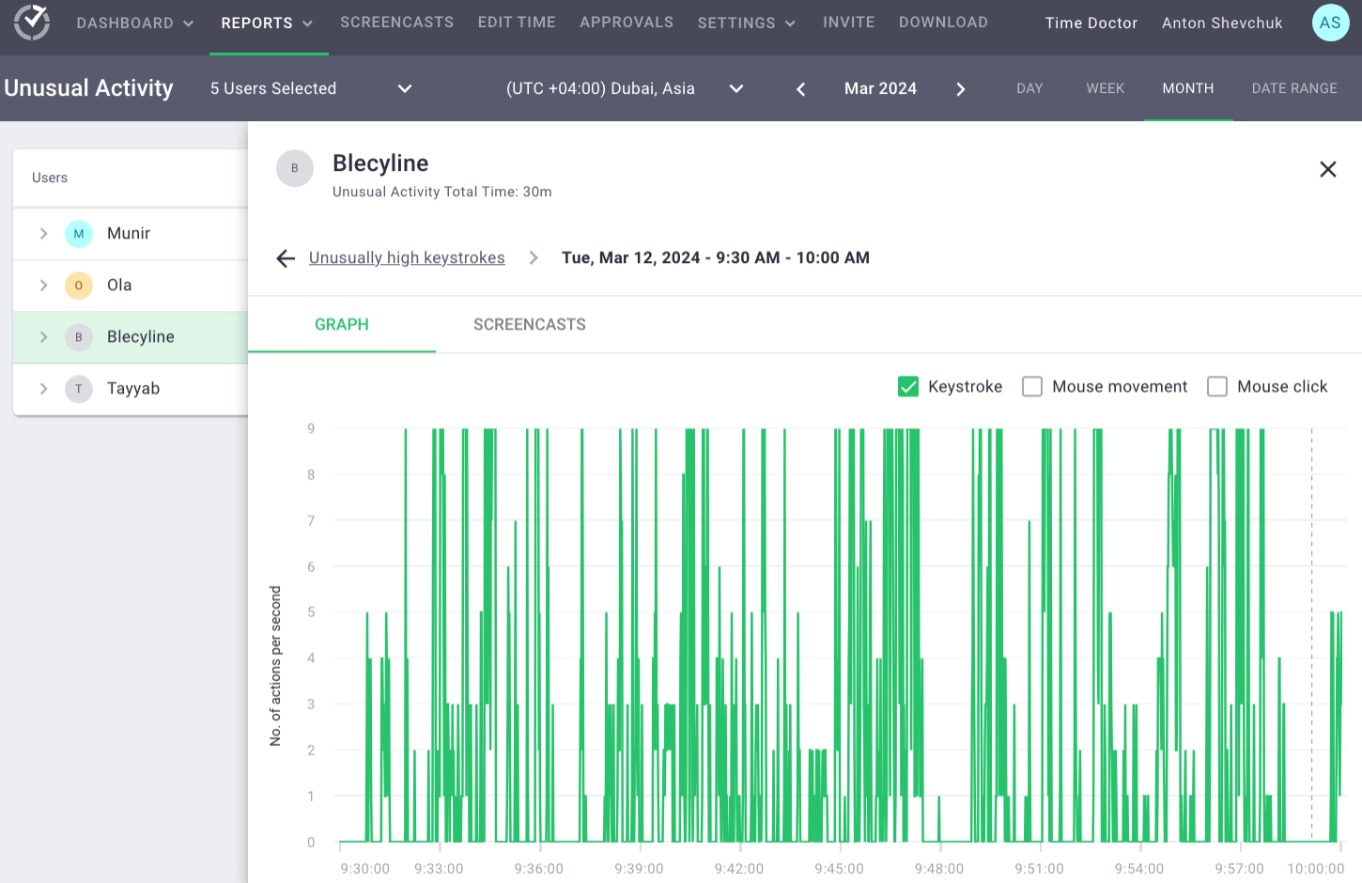Switch to the Screencasts tab
This screenshot has width=1362, height=883.
click(529, 324)
